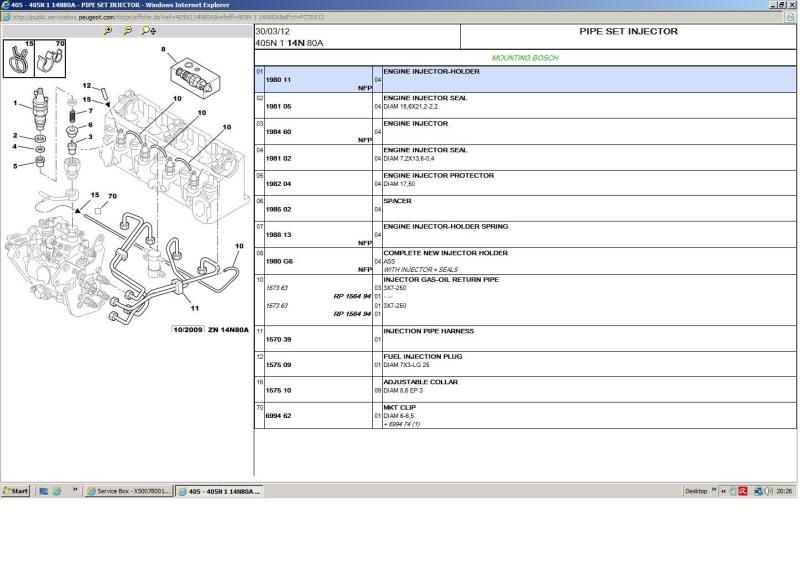Click page icon beside the address bar
This screenshot has width=800, height=568.
click(790, 17)
